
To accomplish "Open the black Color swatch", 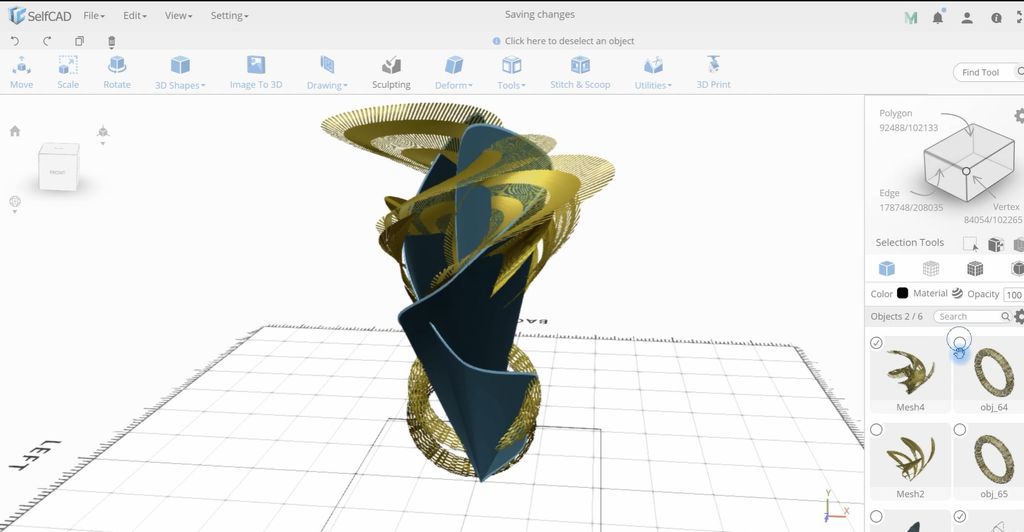I will [x=903, y=293].
